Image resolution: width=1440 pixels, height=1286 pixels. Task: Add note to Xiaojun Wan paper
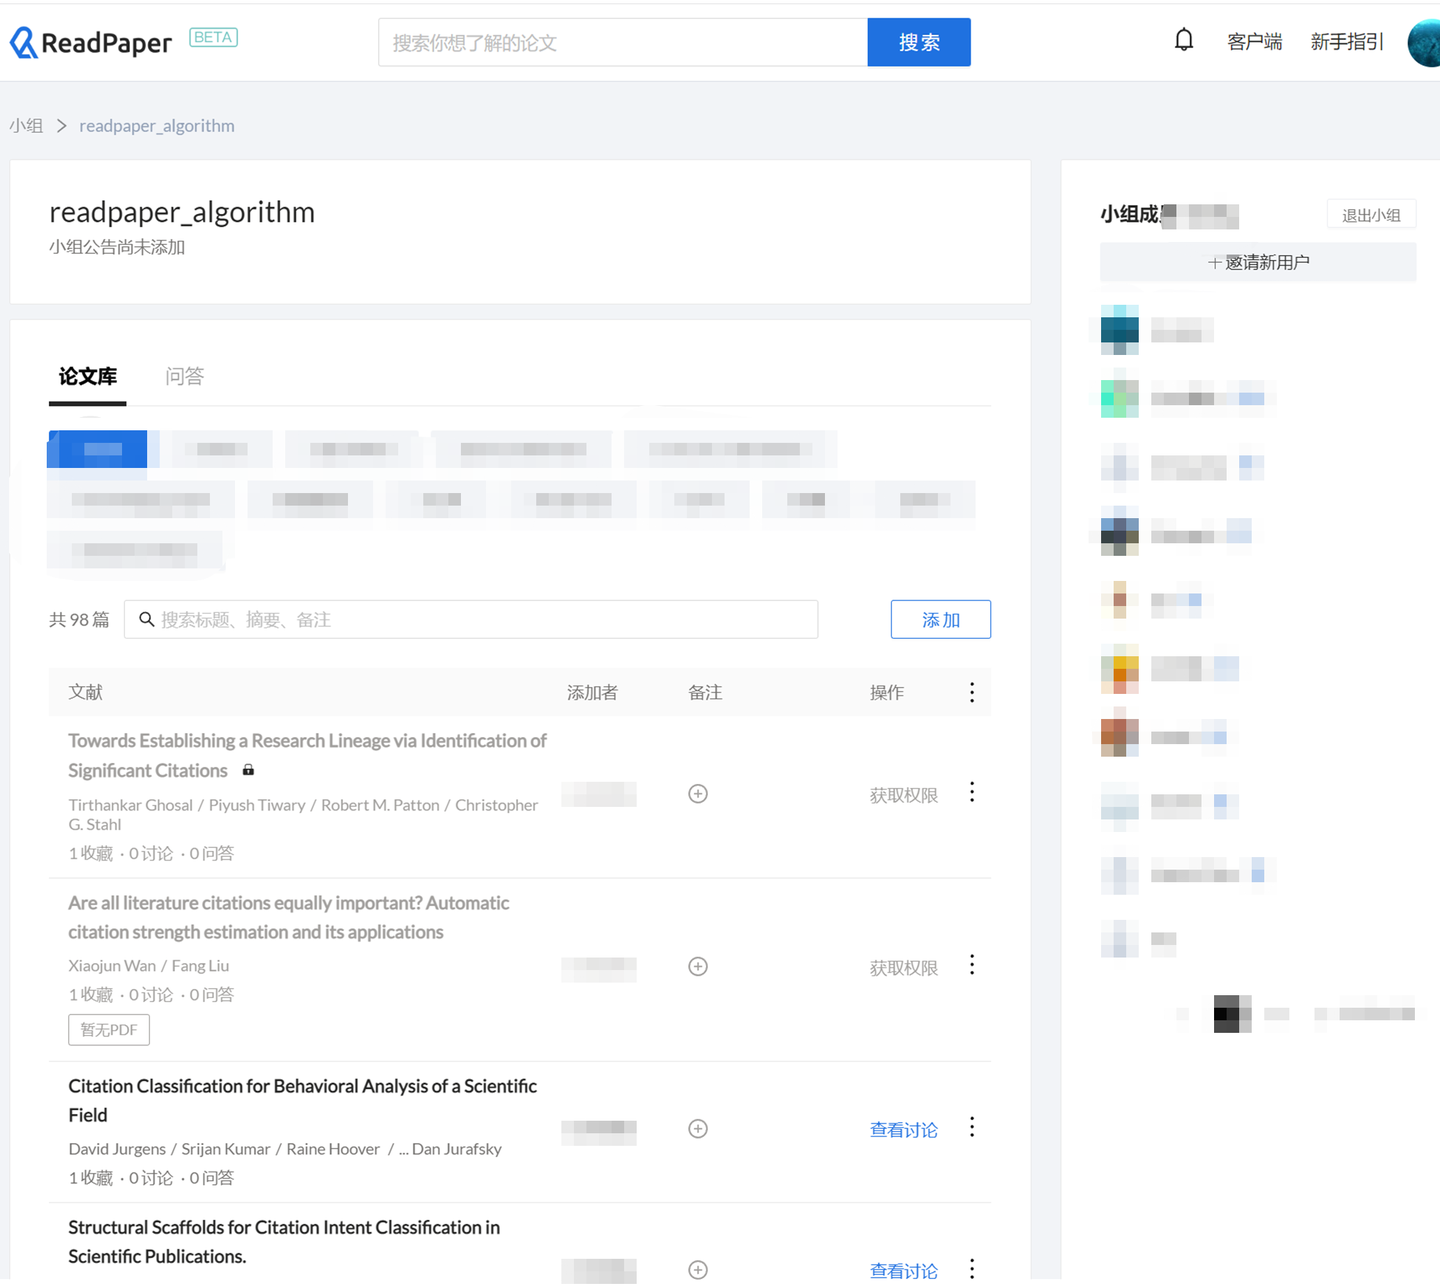click(698, 967)
